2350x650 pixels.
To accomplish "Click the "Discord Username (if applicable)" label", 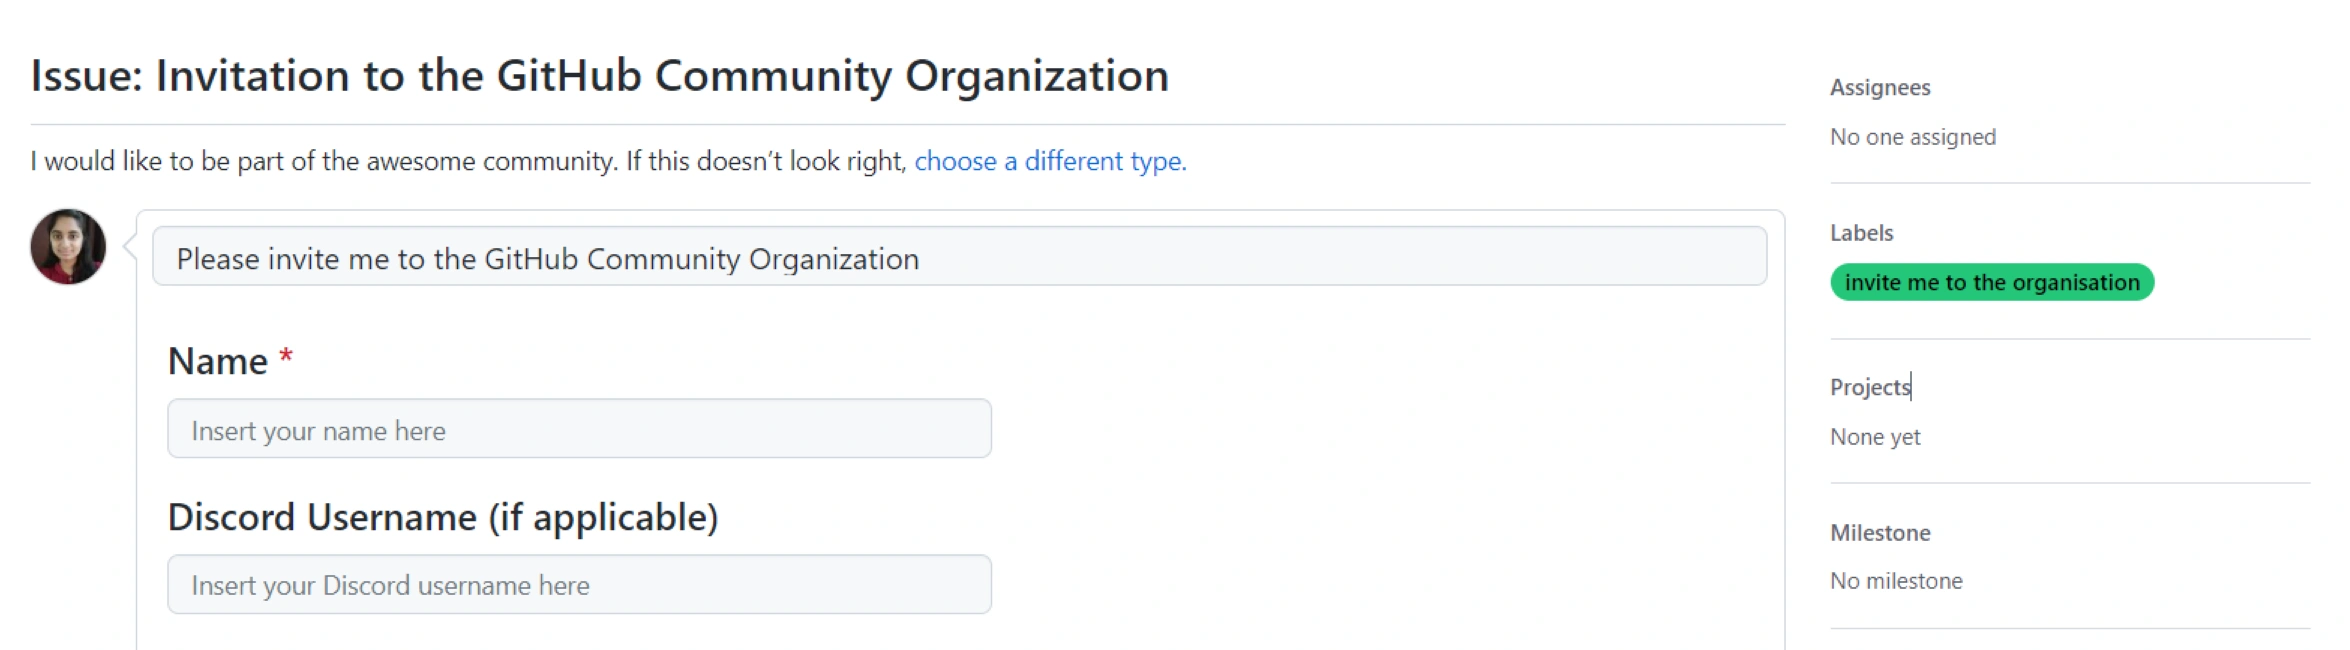I will pos(443,518).
